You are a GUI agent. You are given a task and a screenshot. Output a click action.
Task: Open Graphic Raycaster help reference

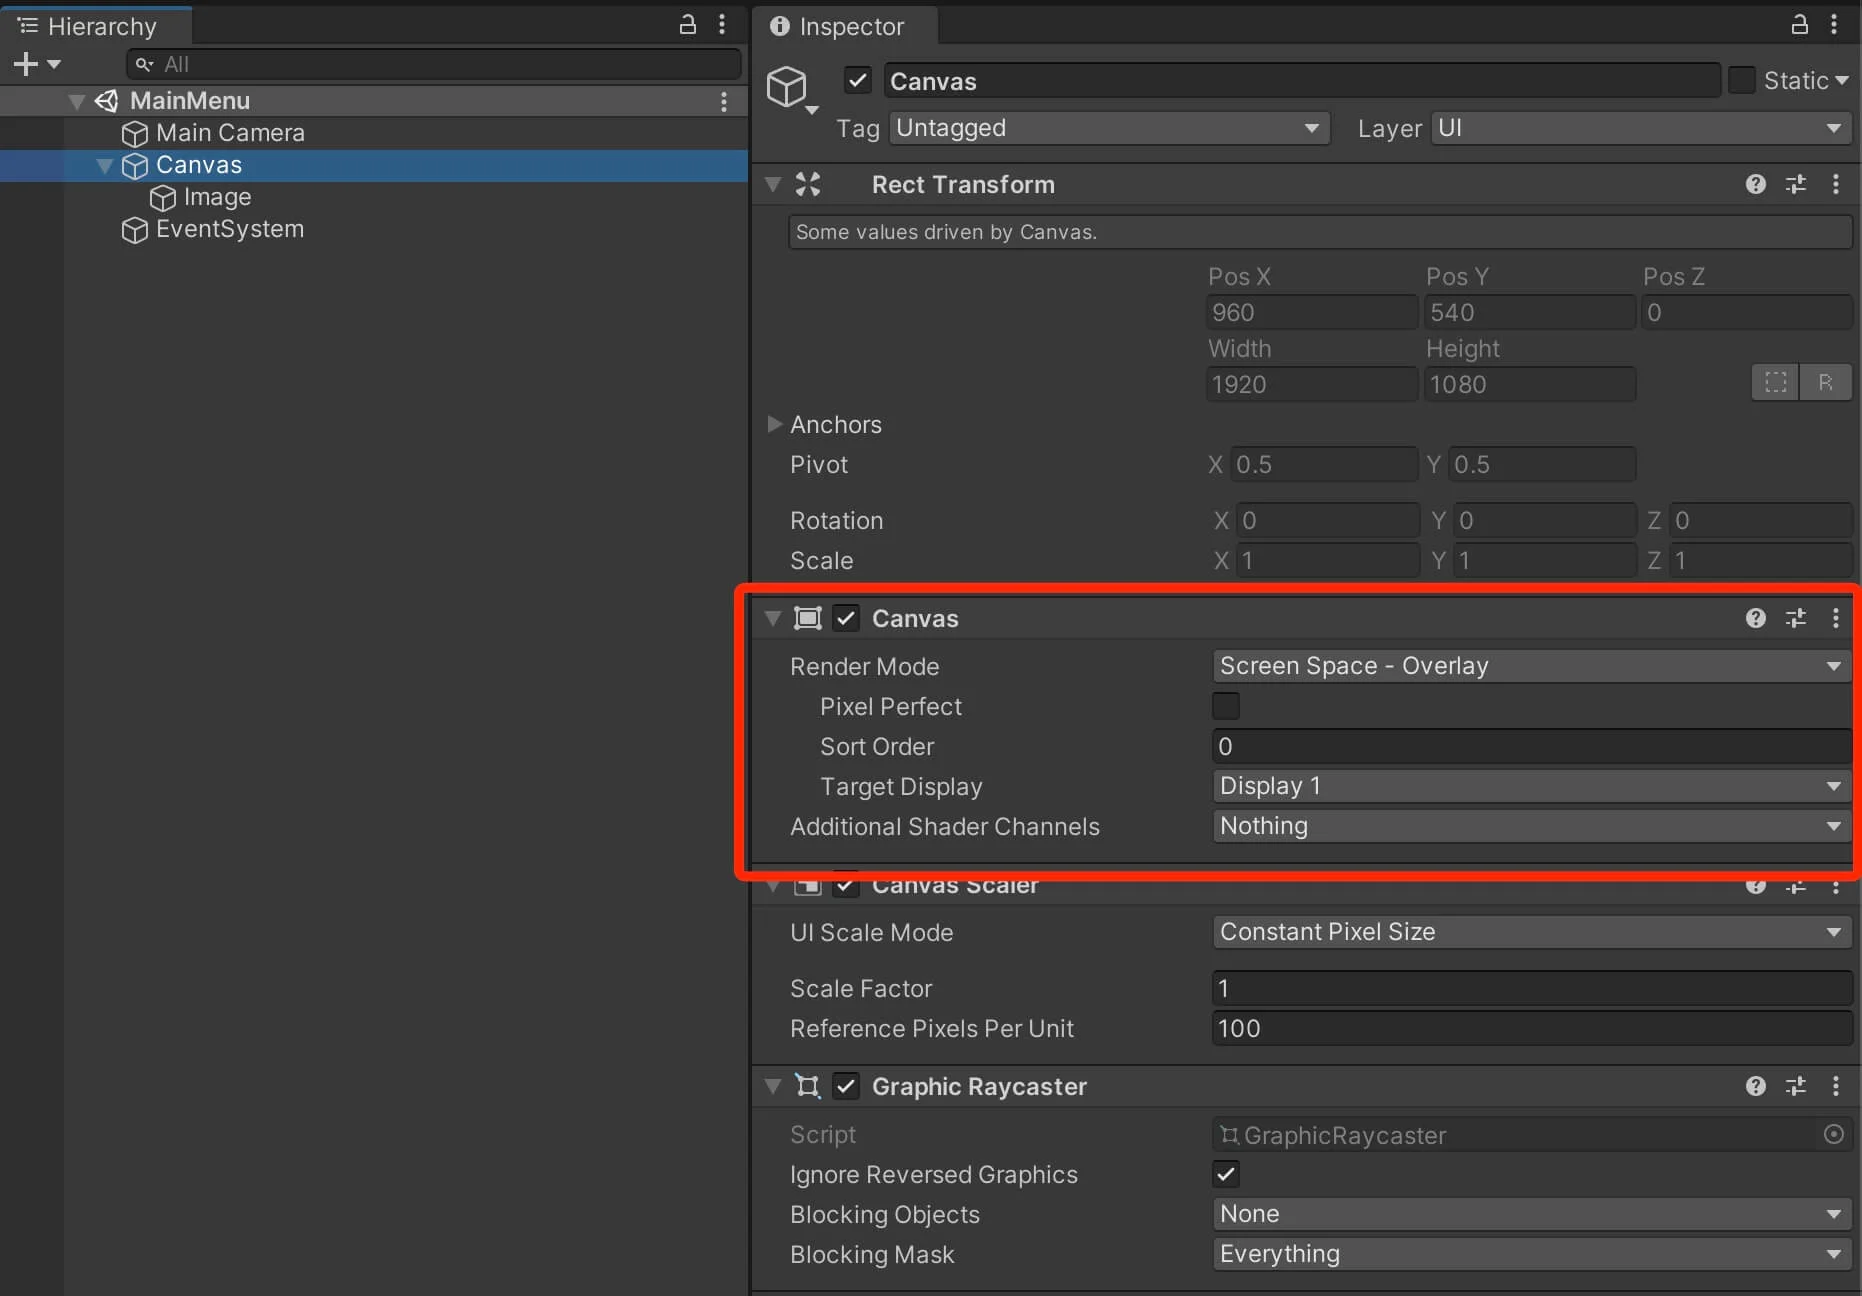(x=1756, y=1086)
